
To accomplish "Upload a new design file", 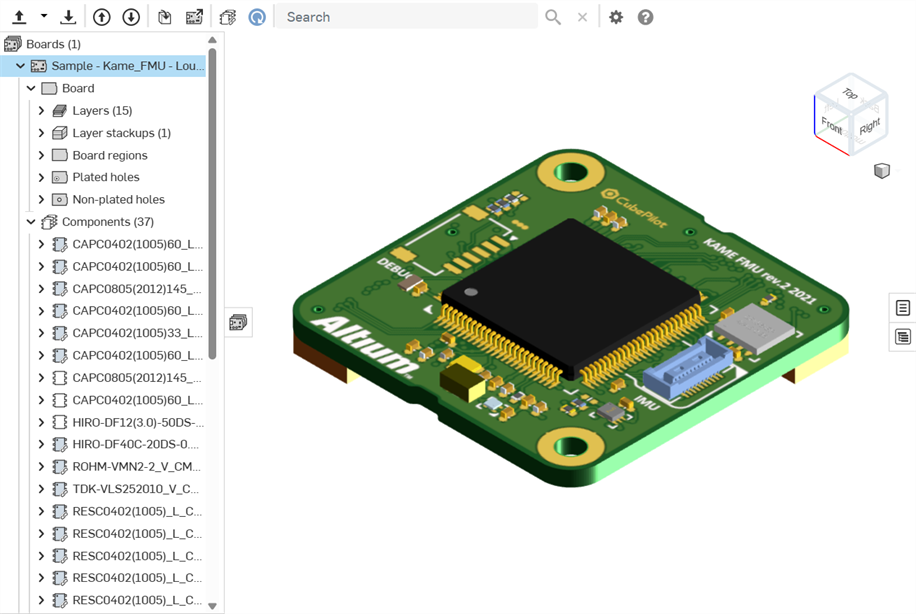I will coord(20,17).
